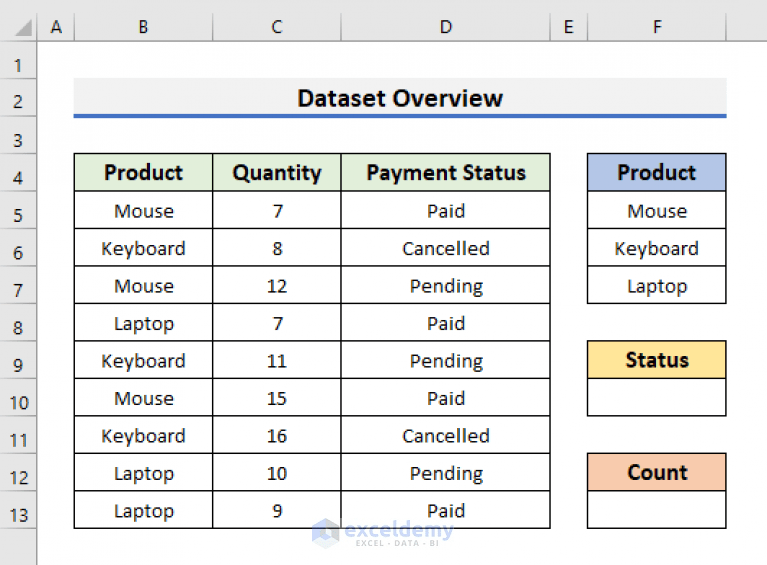Screen dimensions: 767x565
Task: Select Keyboard in row 11 of column B
Action: 143,435
